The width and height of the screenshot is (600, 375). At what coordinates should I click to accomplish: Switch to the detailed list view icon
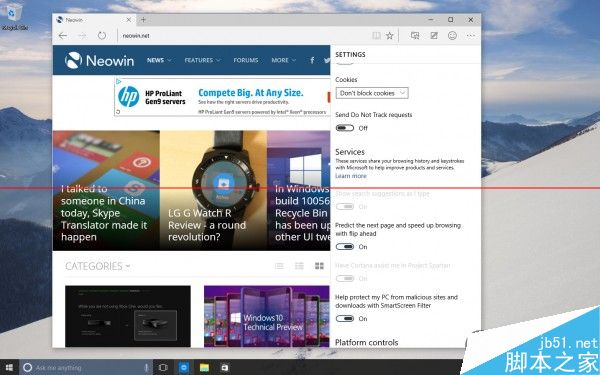click(x=299, y=266)
